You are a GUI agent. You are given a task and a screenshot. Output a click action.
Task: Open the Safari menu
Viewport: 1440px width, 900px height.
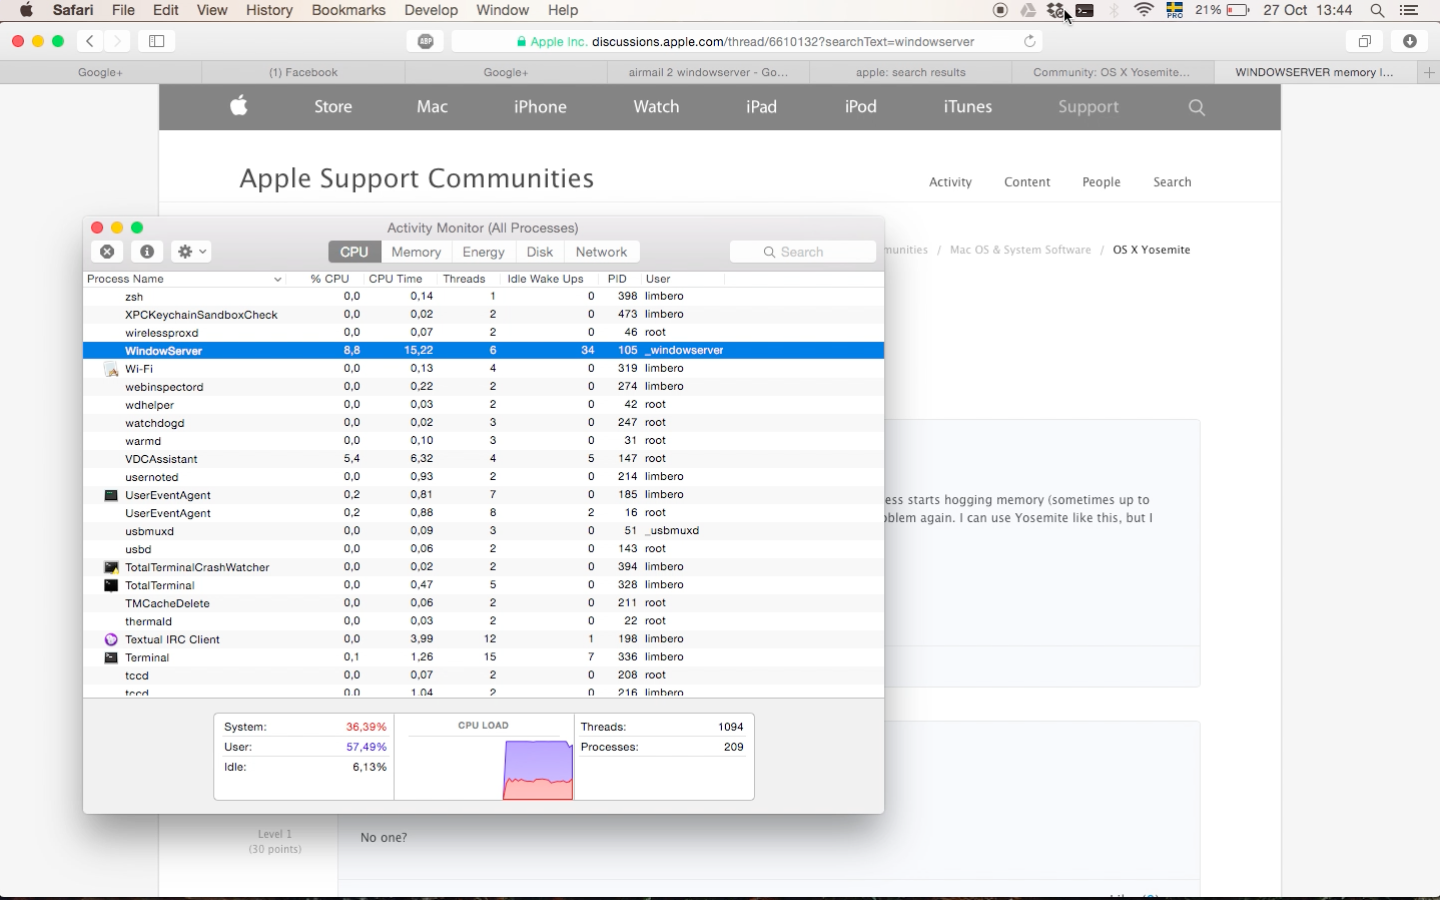click(x=73, y=10)
